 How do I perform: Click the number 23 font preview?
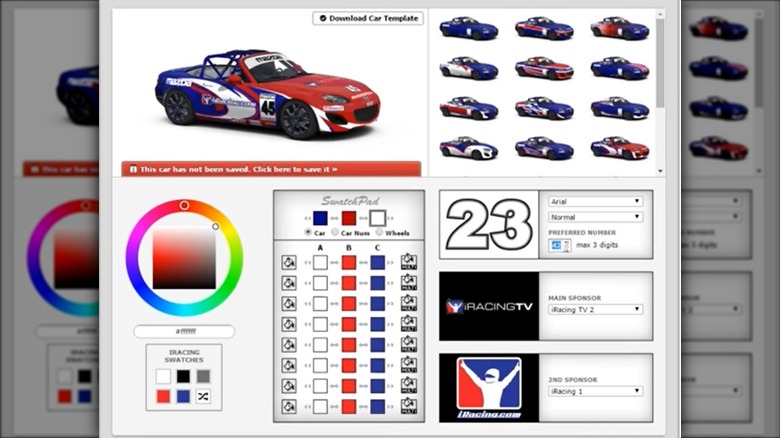(489, 224)
